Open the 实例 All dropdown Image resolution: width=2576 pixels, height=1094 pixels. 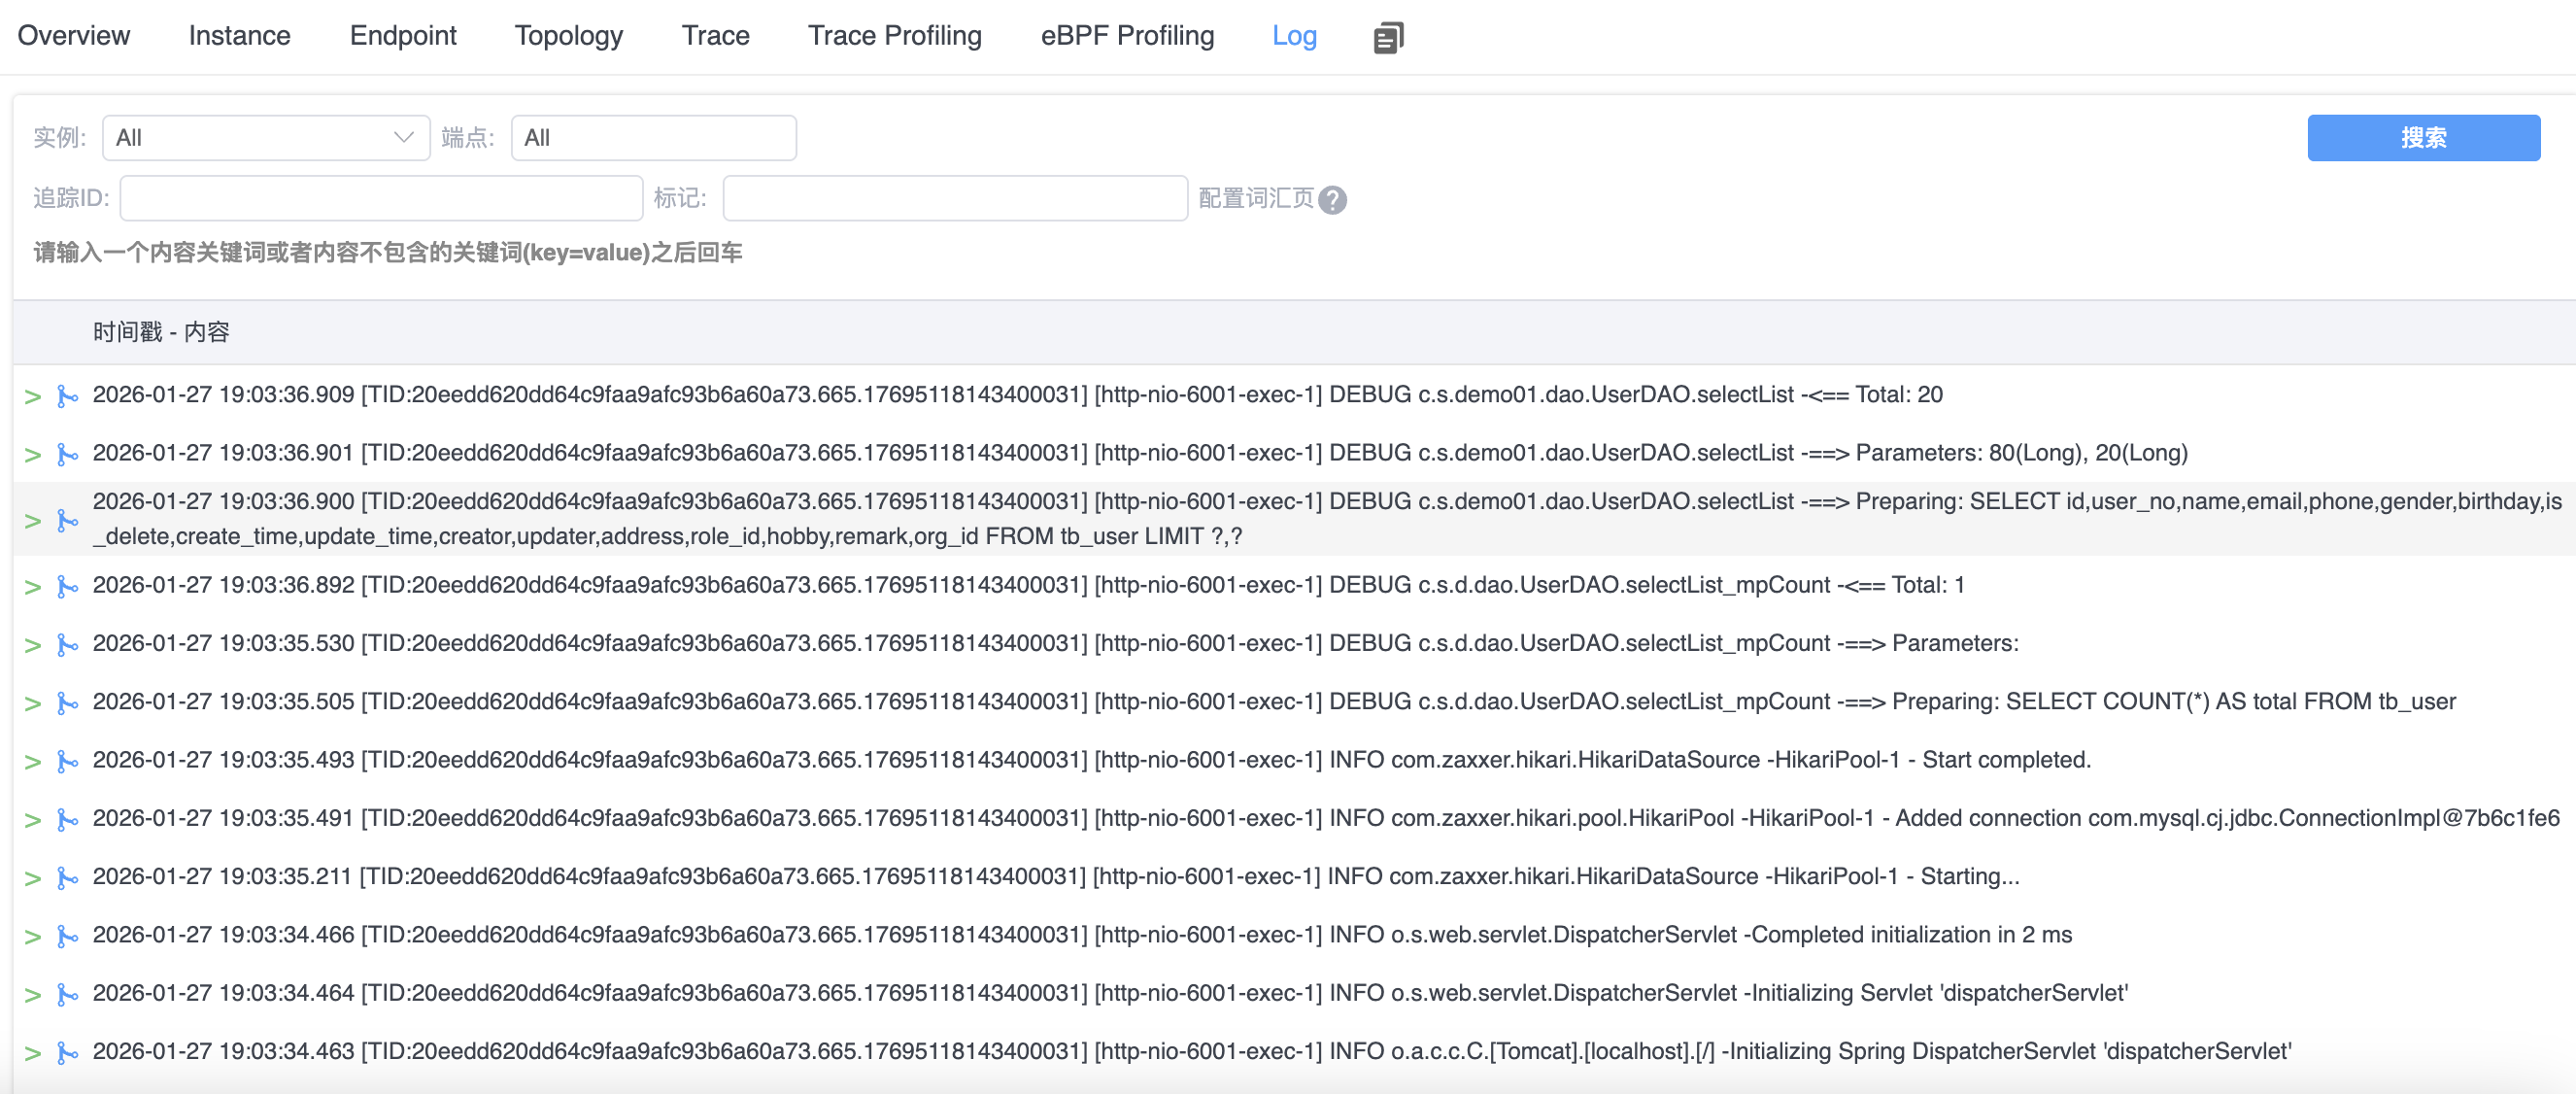coord(265,138)
